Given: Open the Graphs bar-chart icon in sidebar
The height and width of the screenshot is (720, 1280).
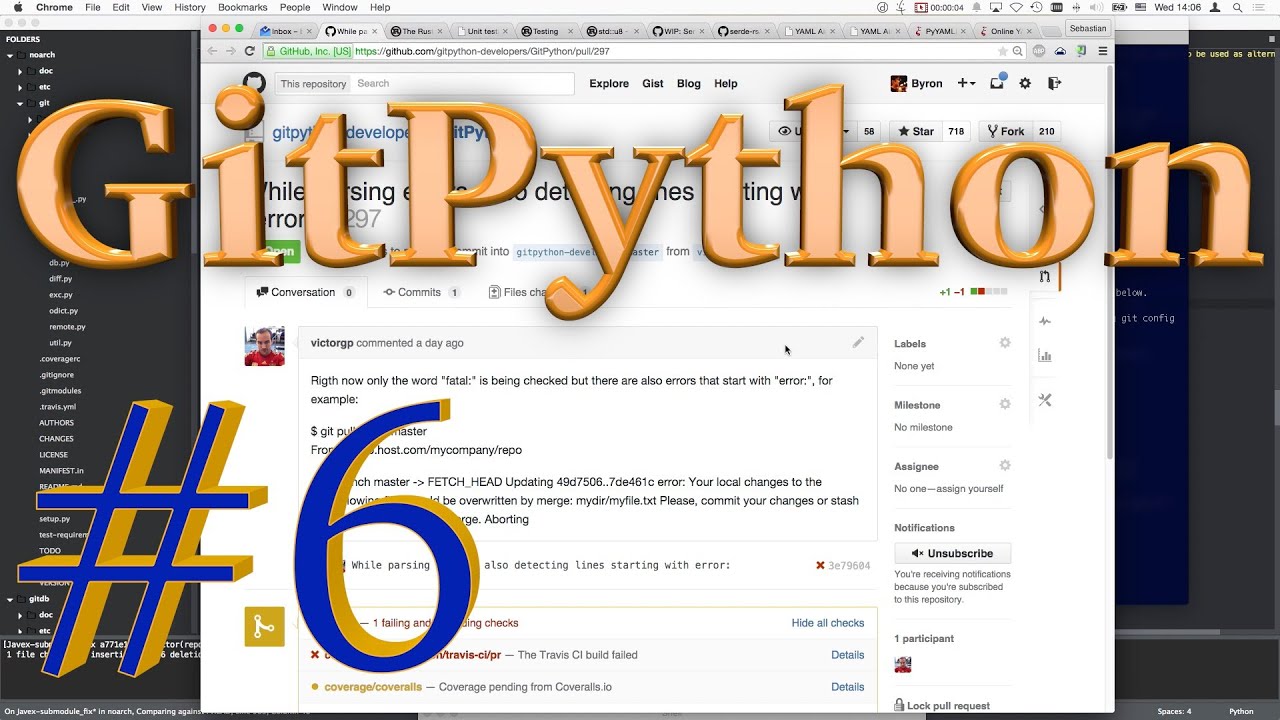Looking at the screenshot, I should (1045, 355).
